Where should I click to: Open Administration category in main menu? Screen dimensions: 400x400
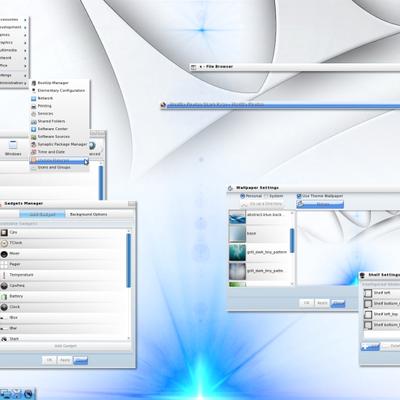tap(14, 83)
